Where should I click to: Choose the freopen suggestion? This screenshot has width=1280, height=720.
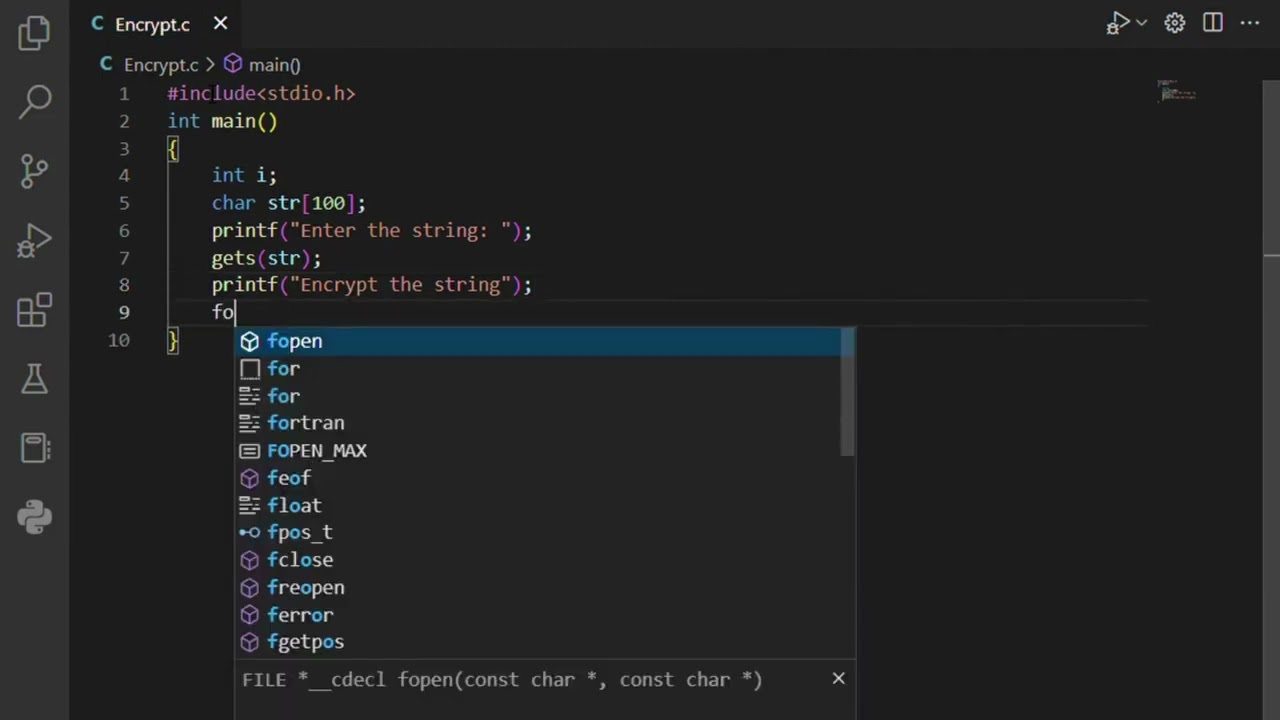tap(545, 588)
